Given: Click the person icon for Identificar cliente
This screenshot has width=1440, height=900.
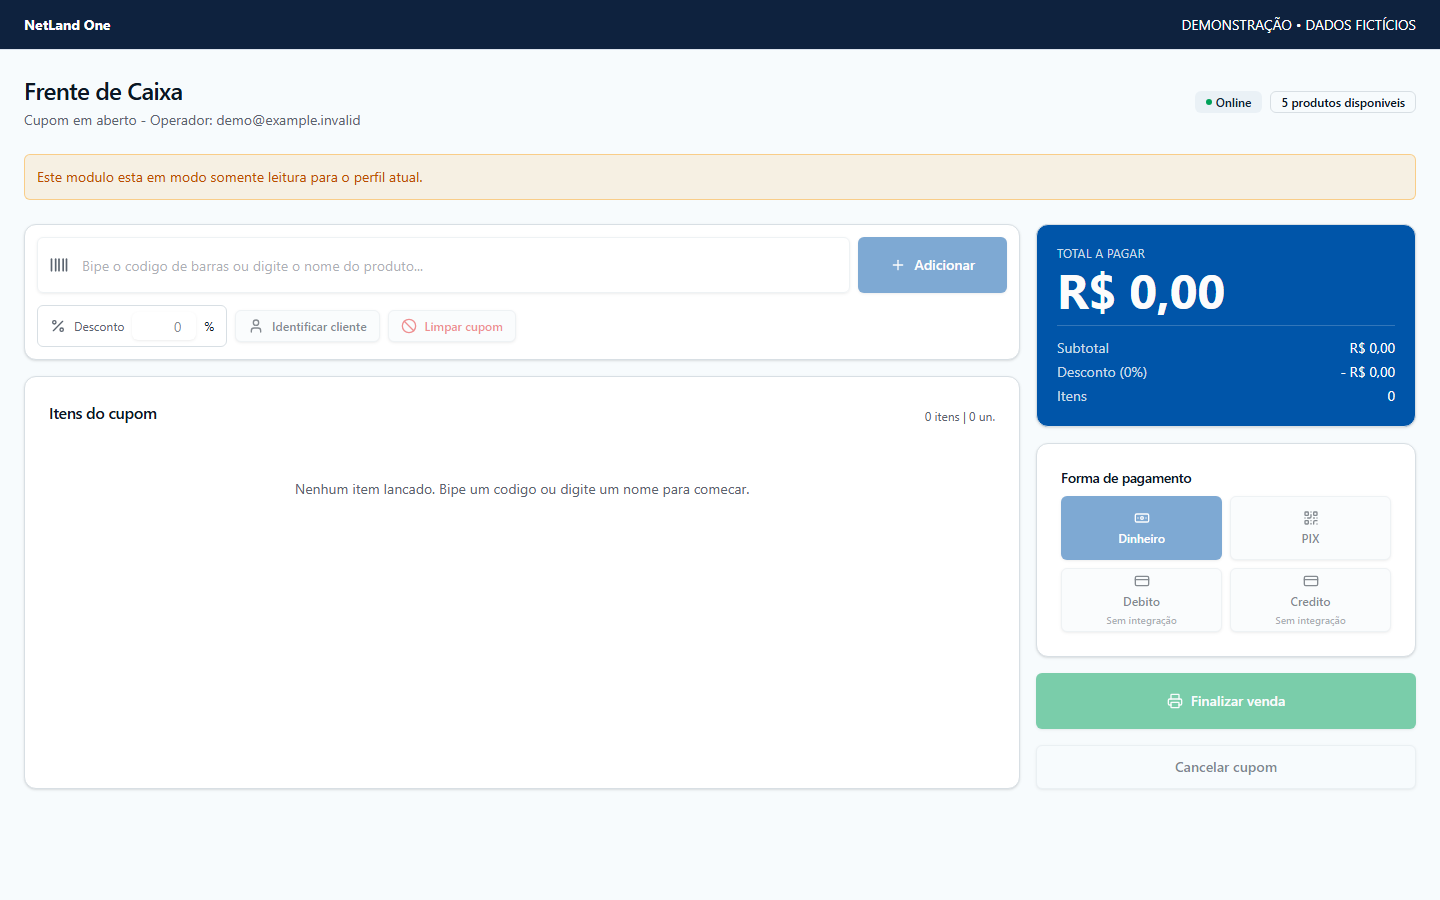Looking at the screenshot, I should point(256,327).
